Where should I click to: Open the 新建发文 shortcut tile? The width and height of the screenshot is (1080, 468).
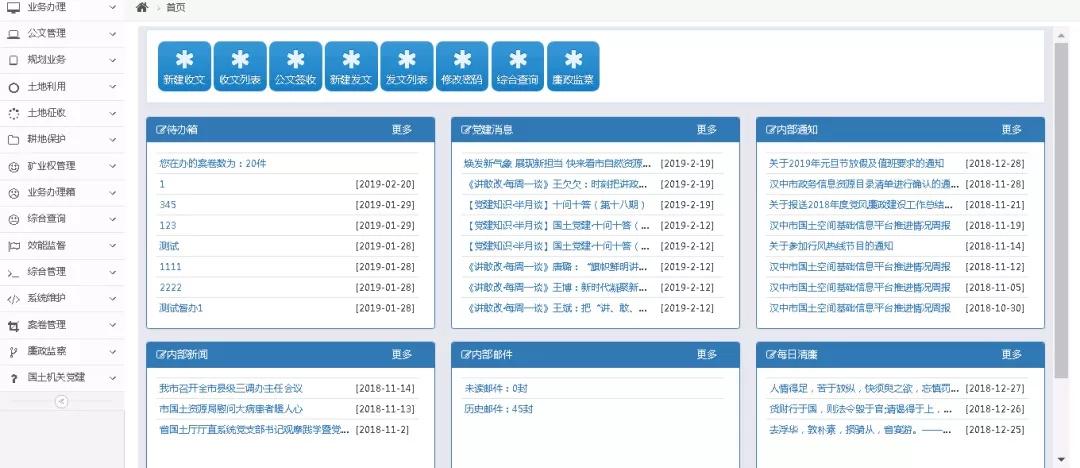351,66
